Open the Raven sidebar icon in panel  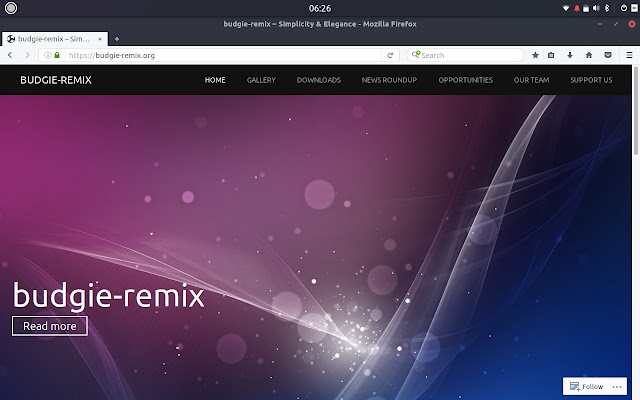634,8
